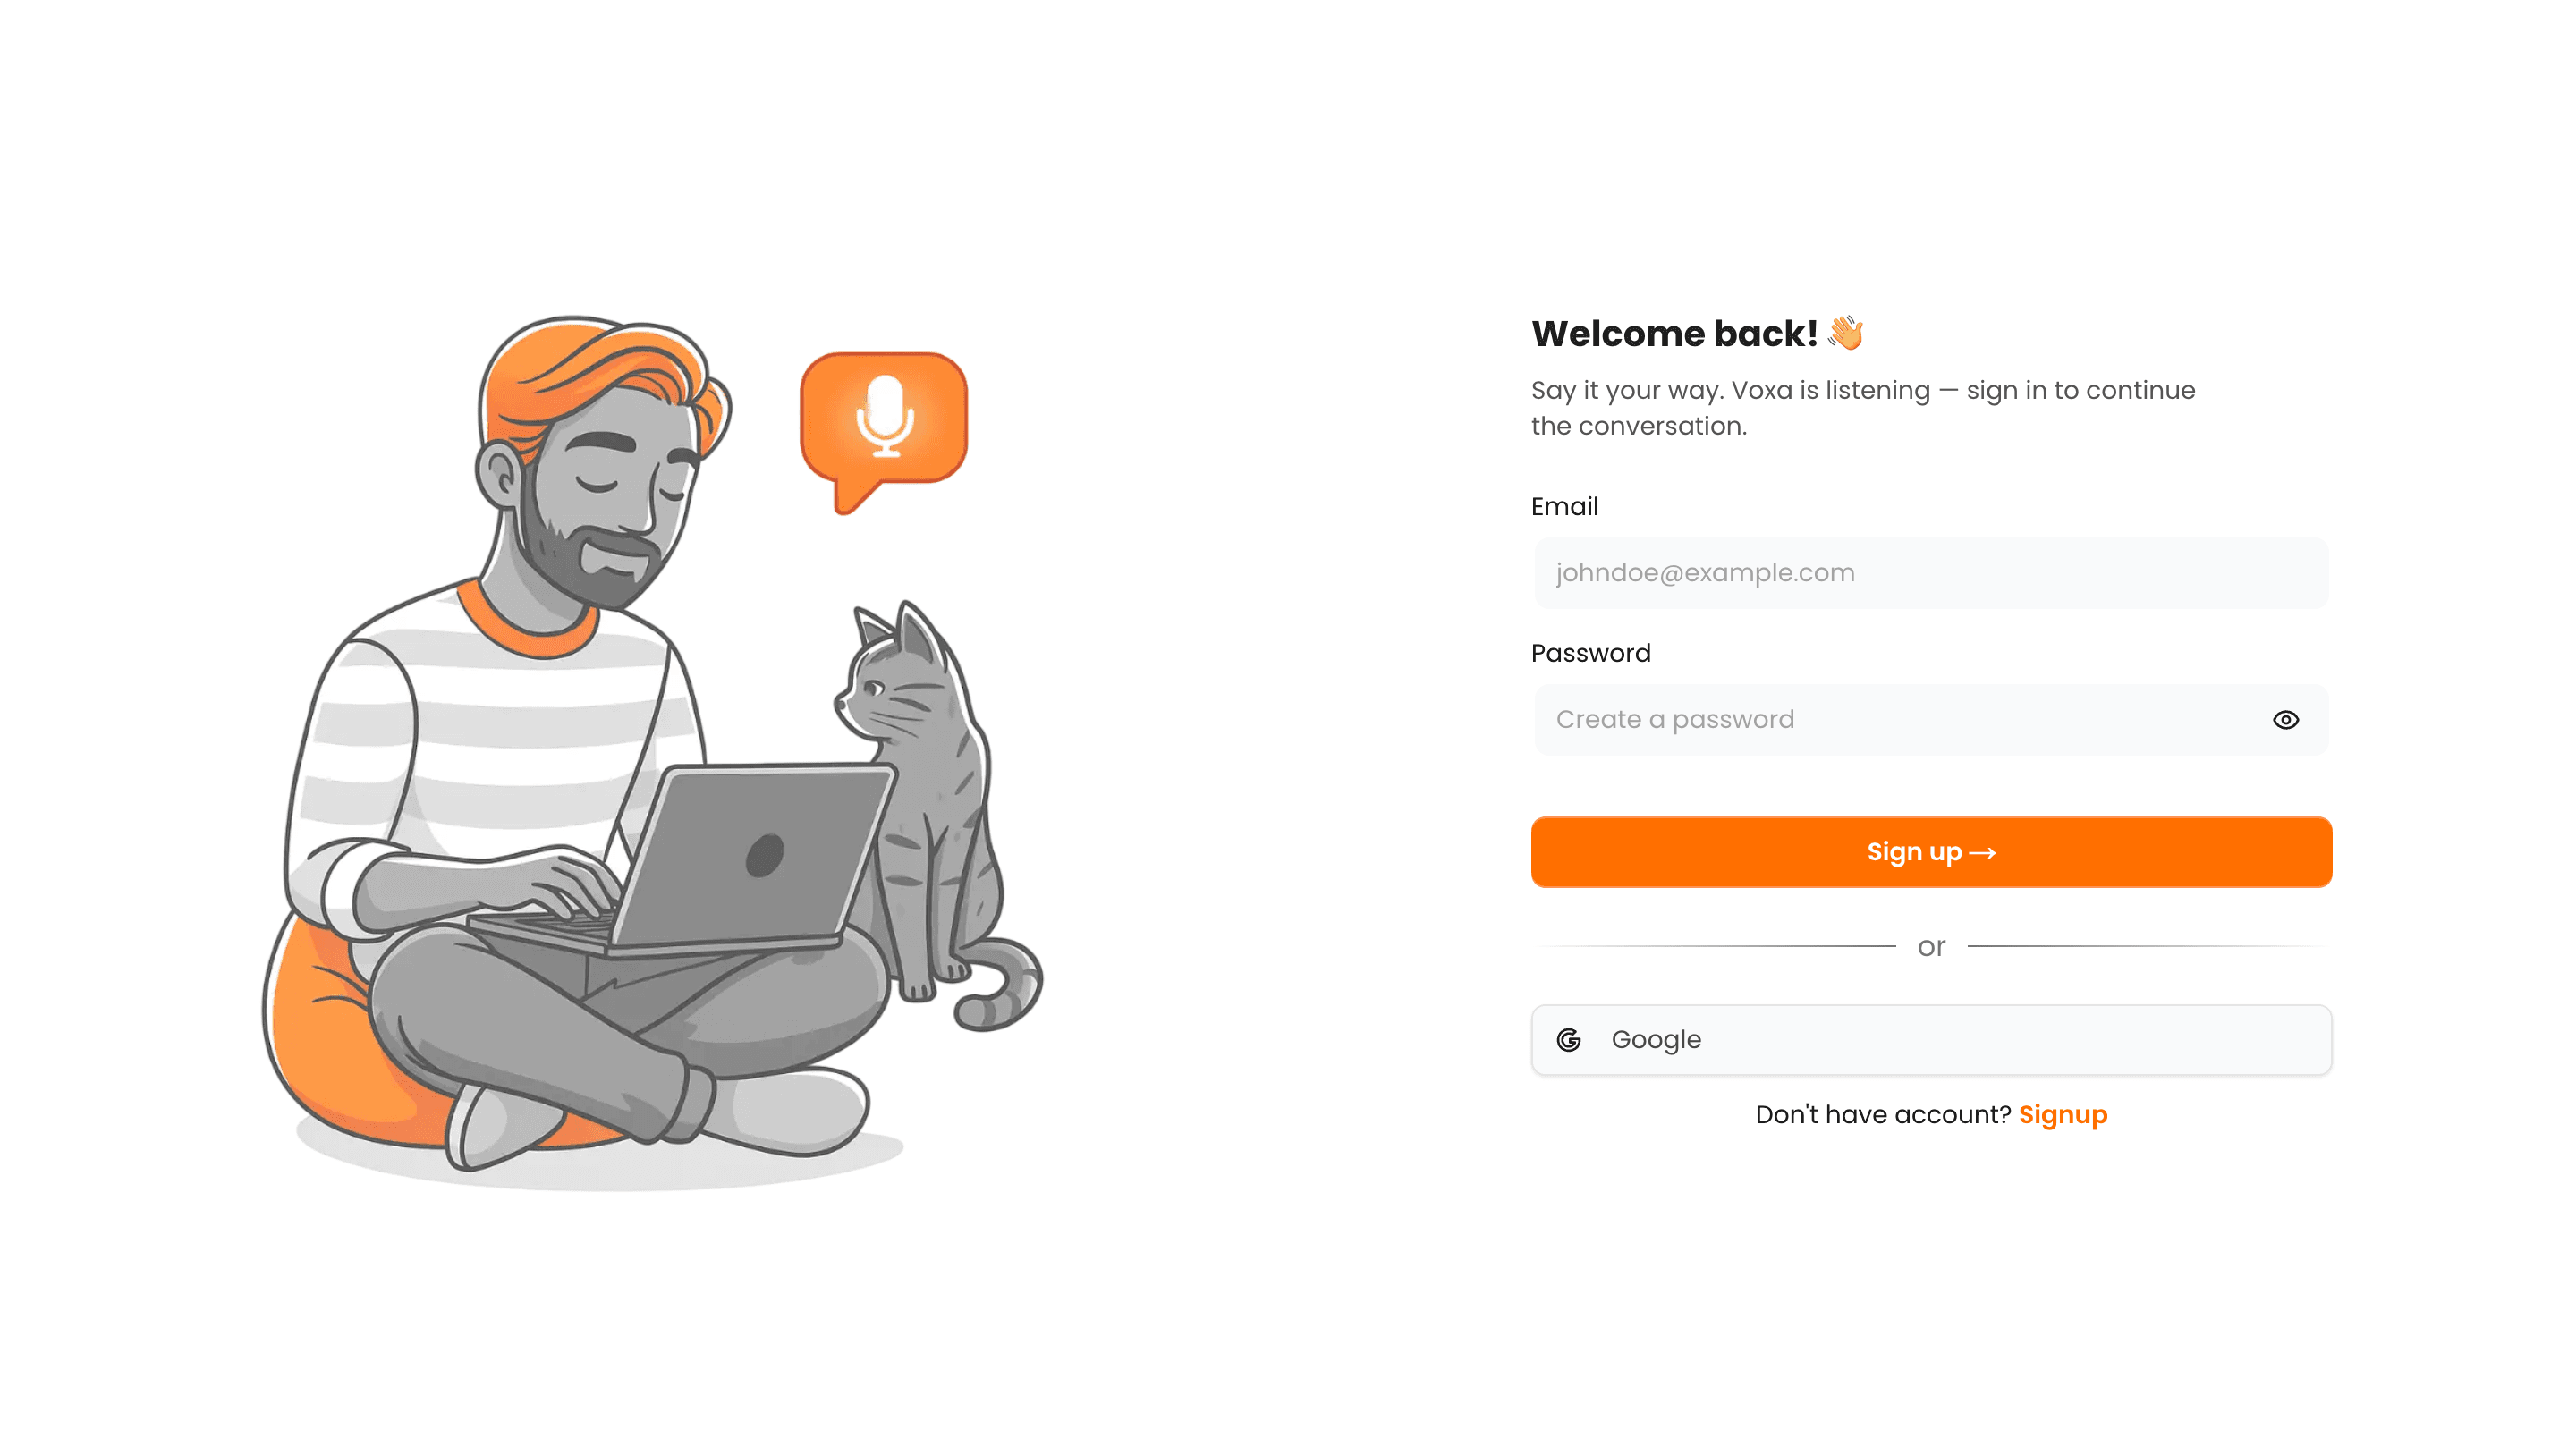Submit the form with the Sign up button
This screenshot has width=2576, height=1438.
(x=1931, y=852)
